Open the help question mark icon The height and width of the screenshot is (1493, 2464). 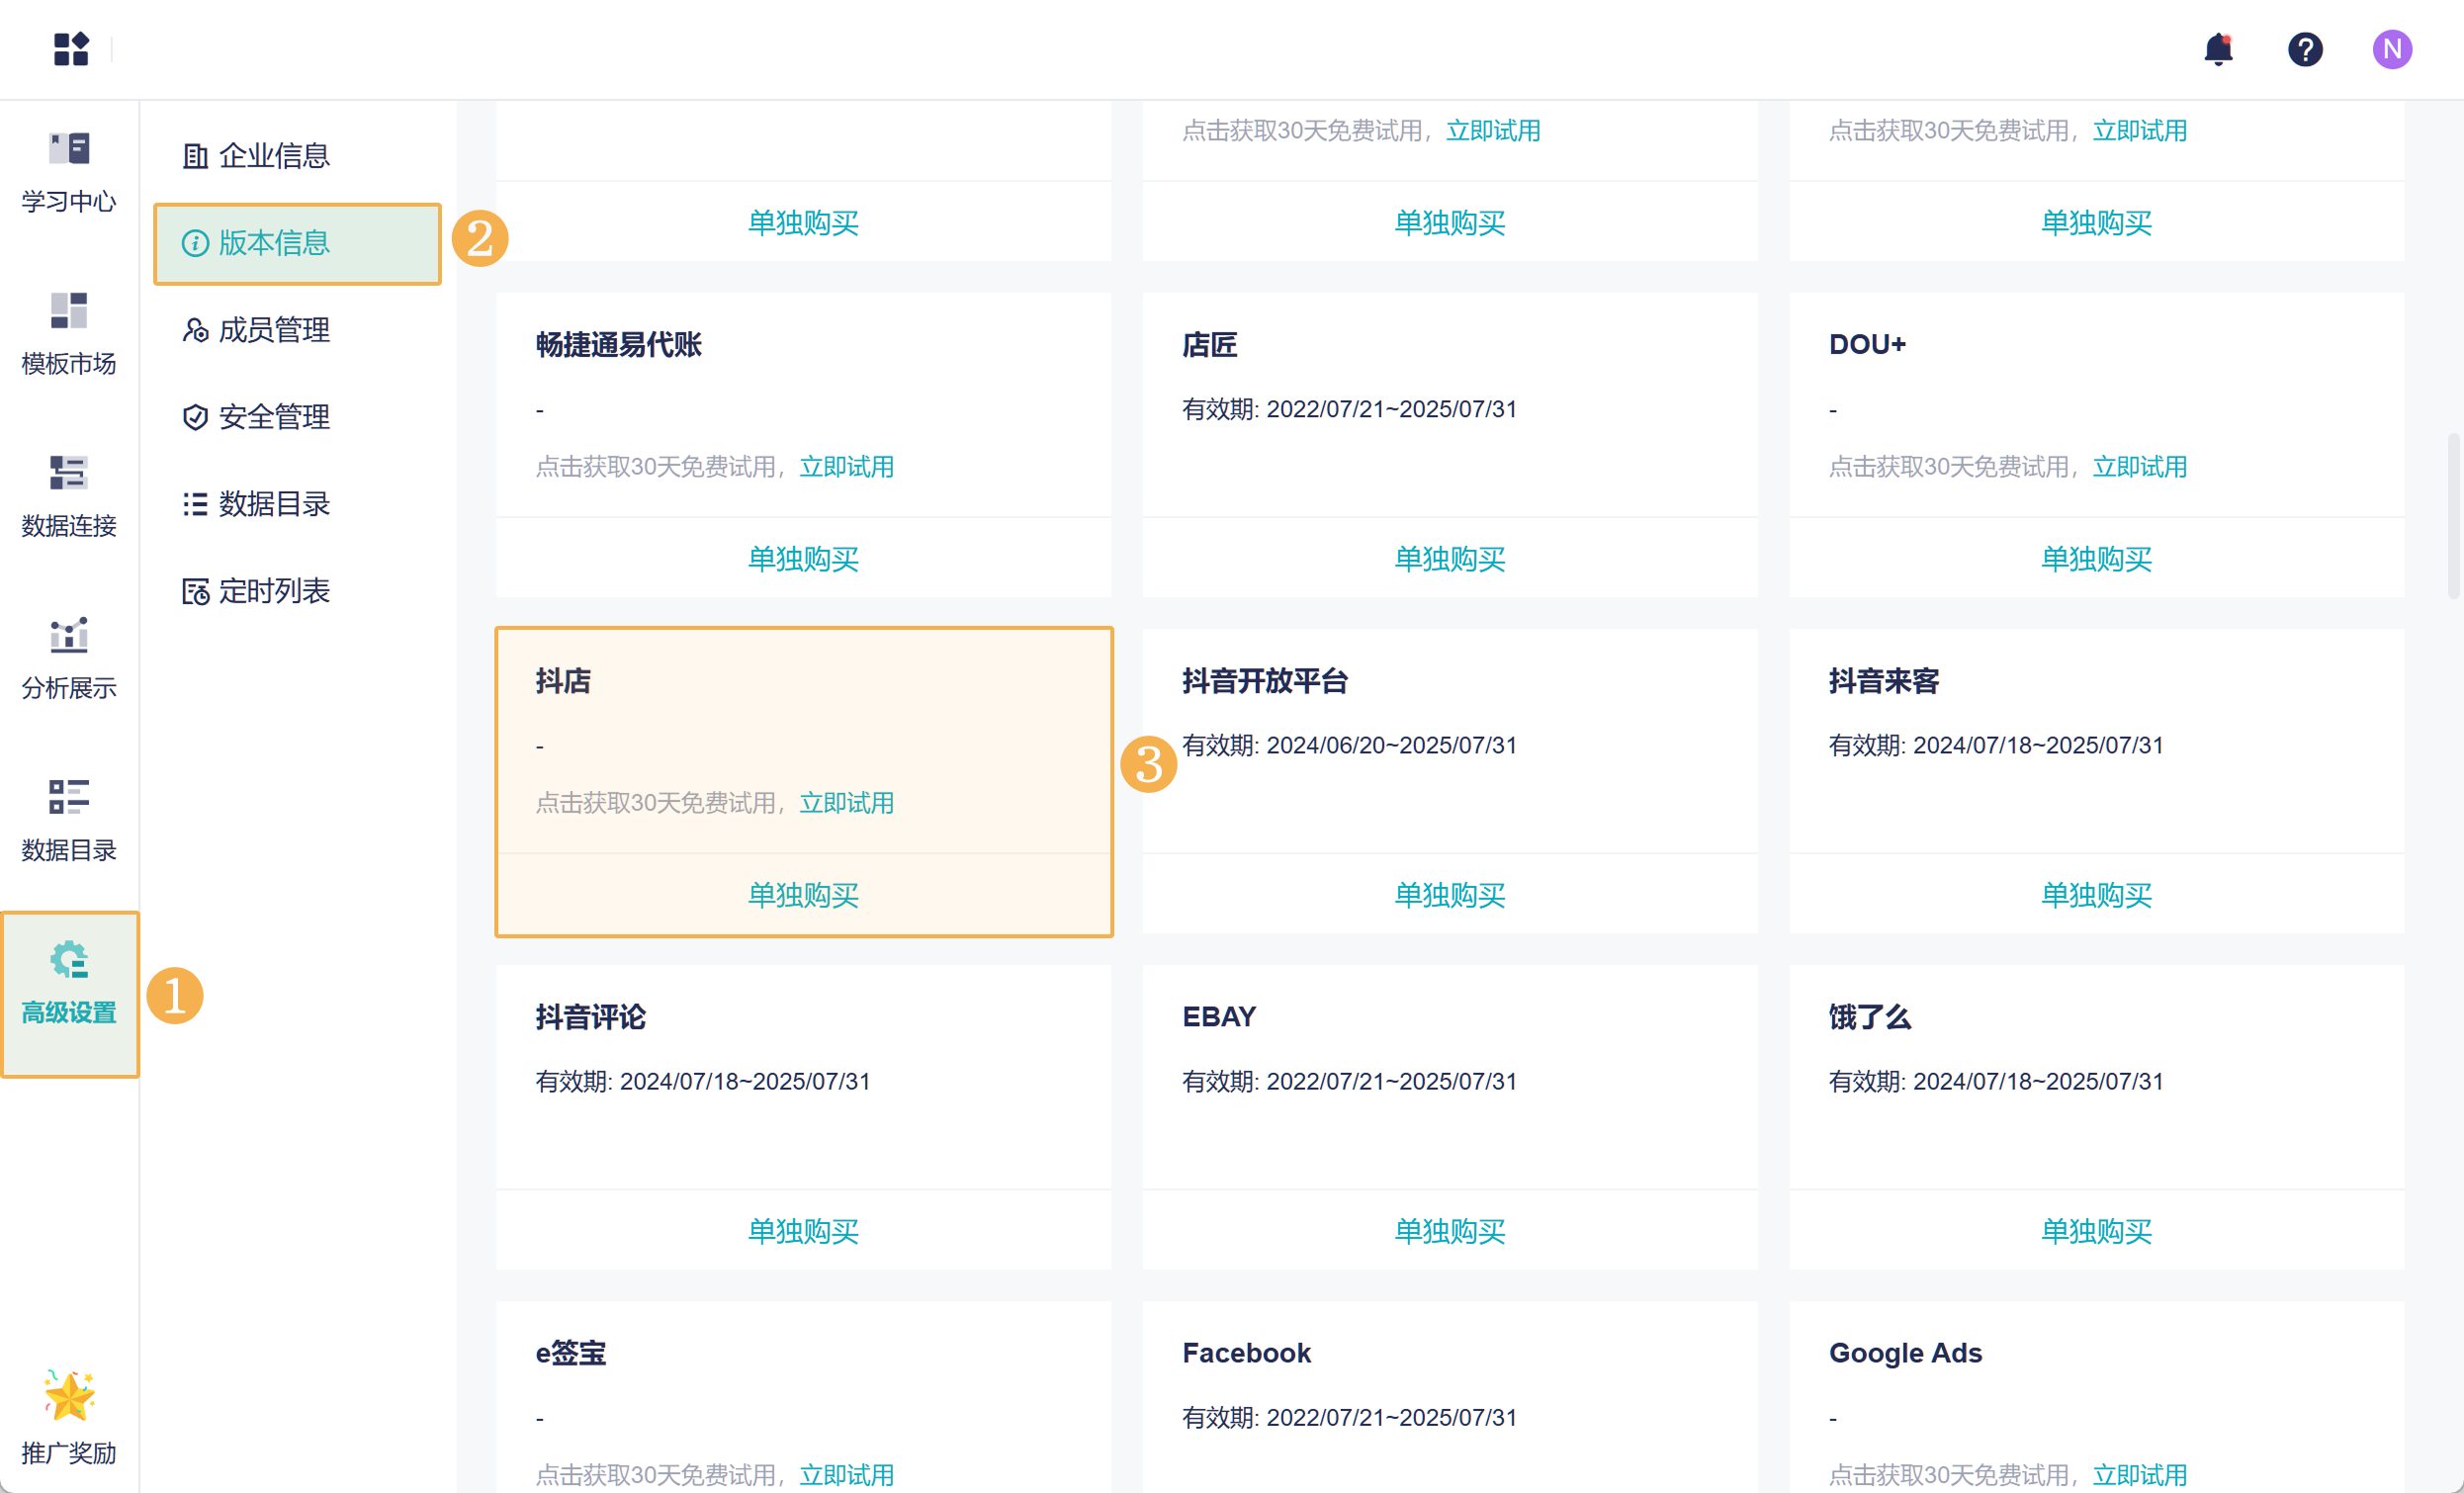point(2304,49)
